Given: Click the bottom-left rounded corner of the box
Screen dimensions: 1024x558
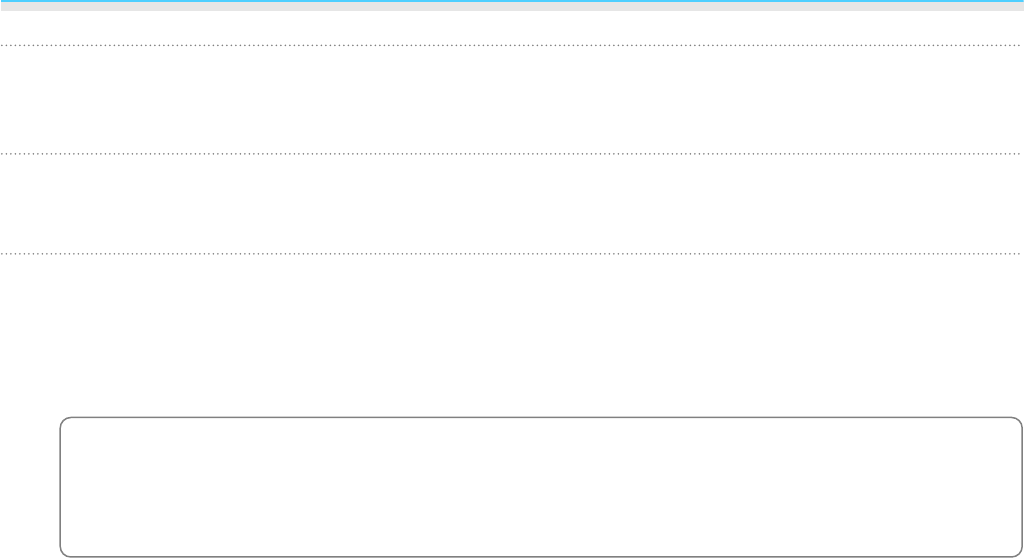Looking at the screenshot, I should point(63,553).
